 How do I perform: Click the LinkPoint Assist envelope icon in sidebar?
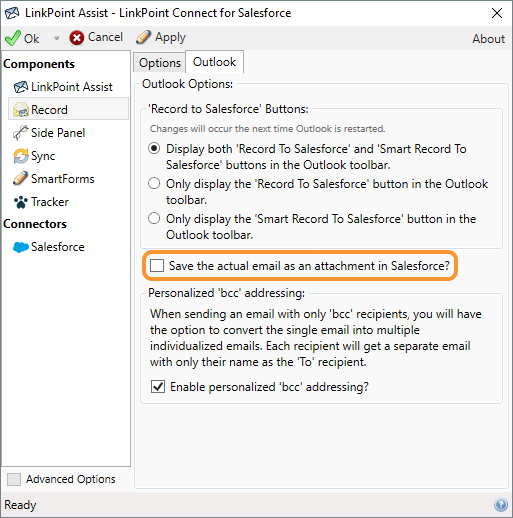[x=21, y=87]
